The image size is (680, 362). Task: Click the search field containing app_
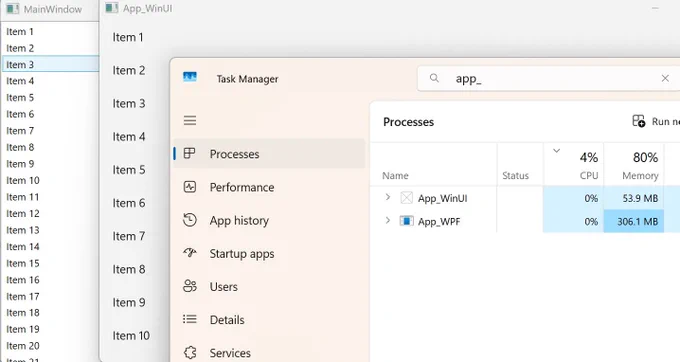[549, 78]
